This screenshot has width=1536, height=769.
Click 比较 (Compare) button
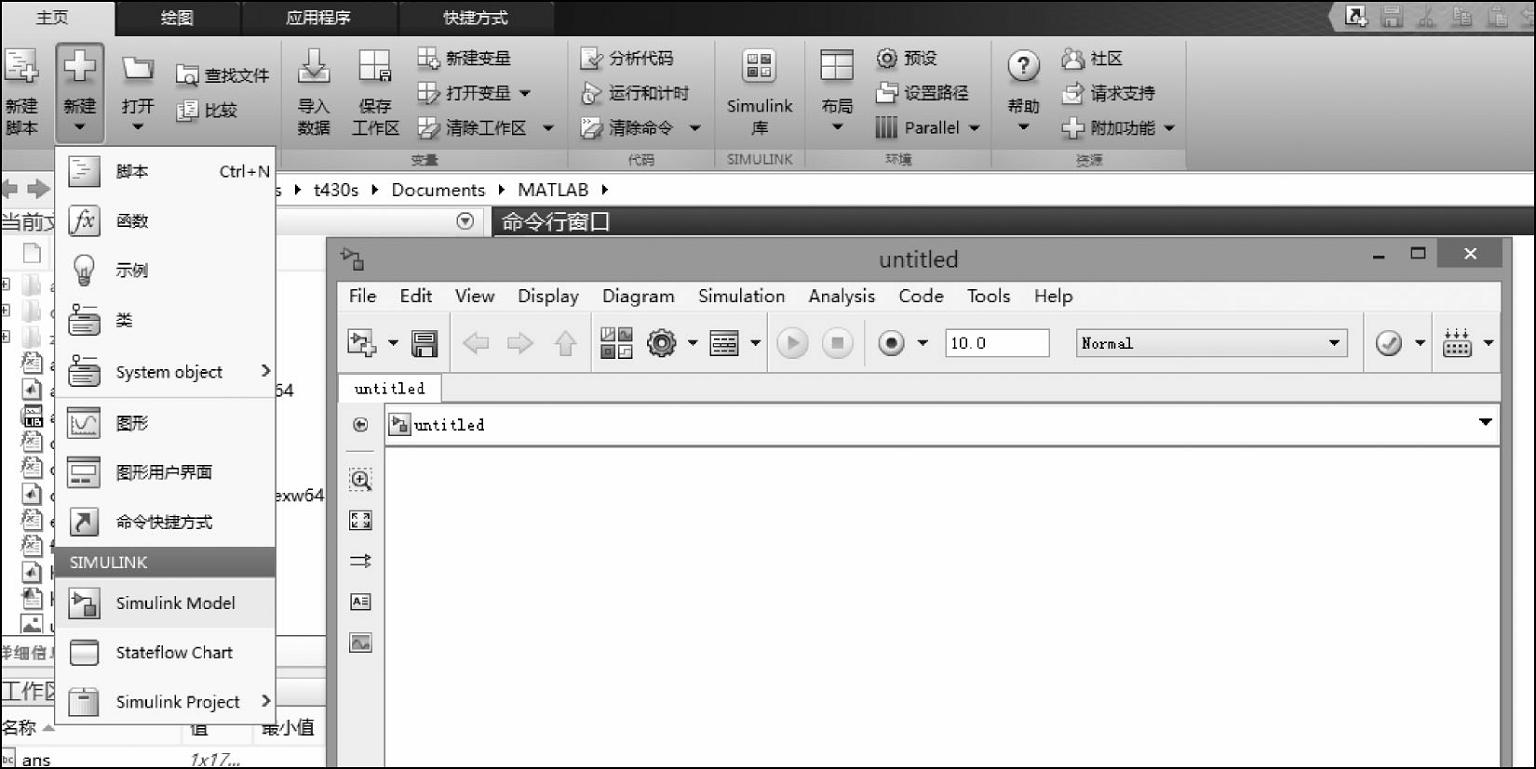pyautogui.click(x=207, y=110)
